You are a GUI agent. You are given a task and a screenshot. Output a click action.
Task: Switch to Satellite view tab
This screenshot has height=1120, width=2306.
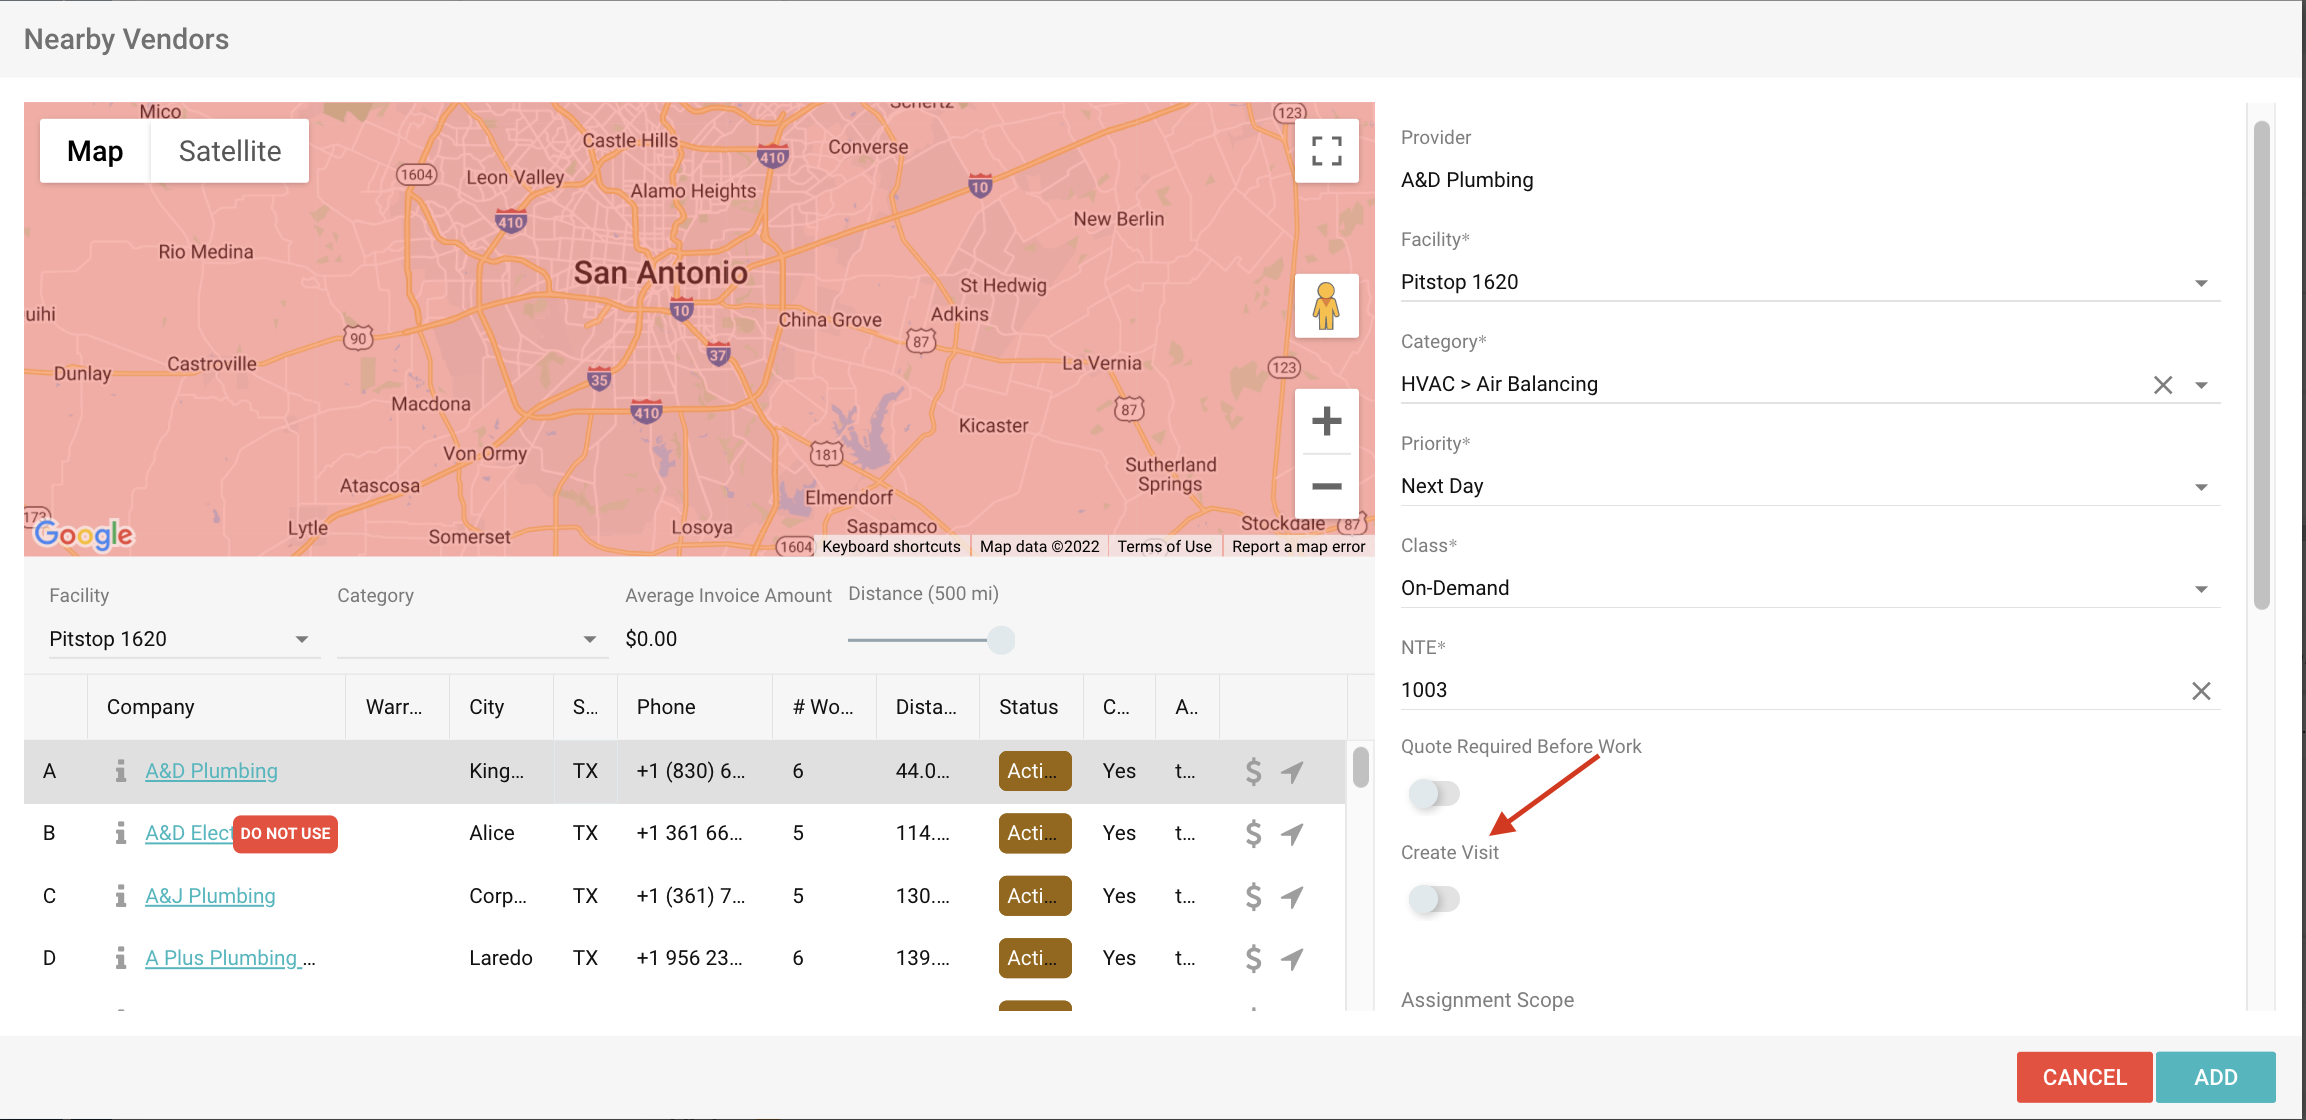pyautogui.click(x=230, y=151)
